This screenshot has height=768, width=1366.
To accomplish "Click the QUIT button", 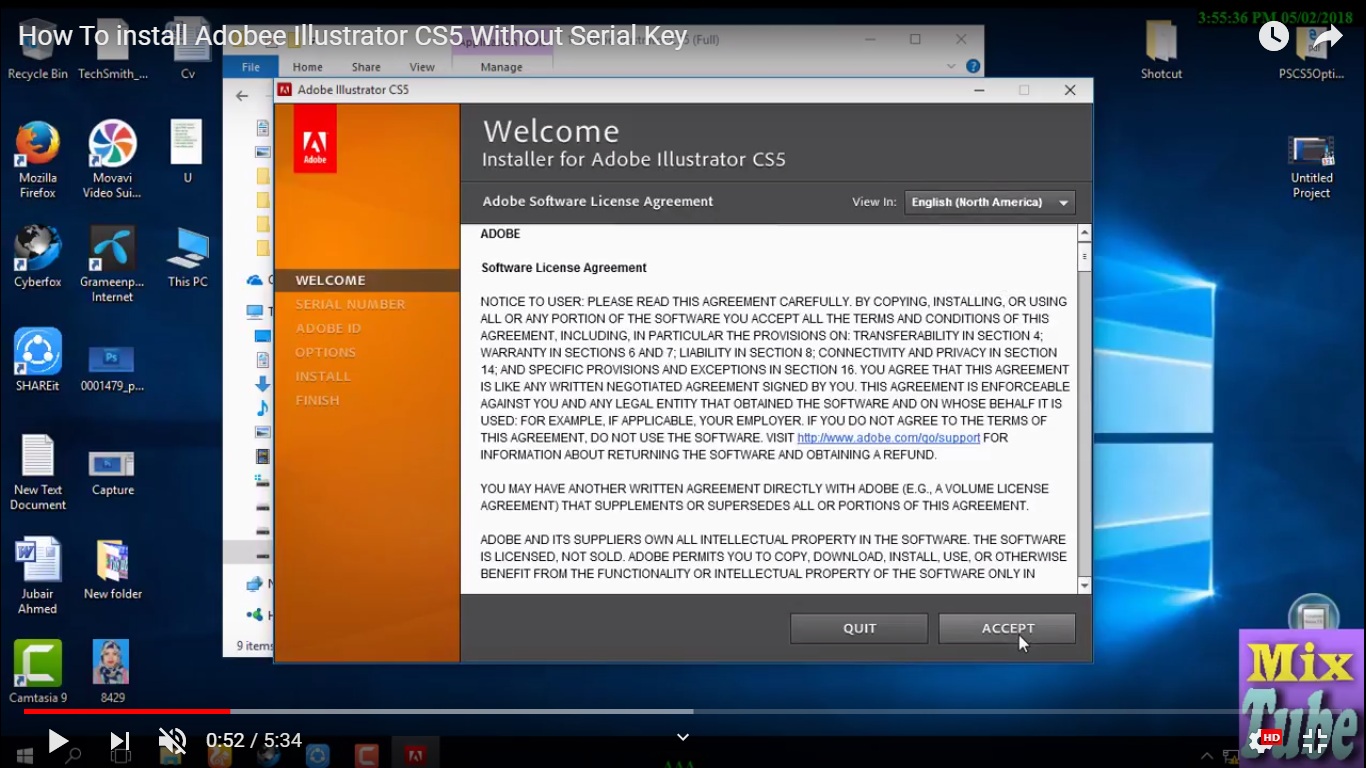I will pyautogui.click(x=859, y=628).
